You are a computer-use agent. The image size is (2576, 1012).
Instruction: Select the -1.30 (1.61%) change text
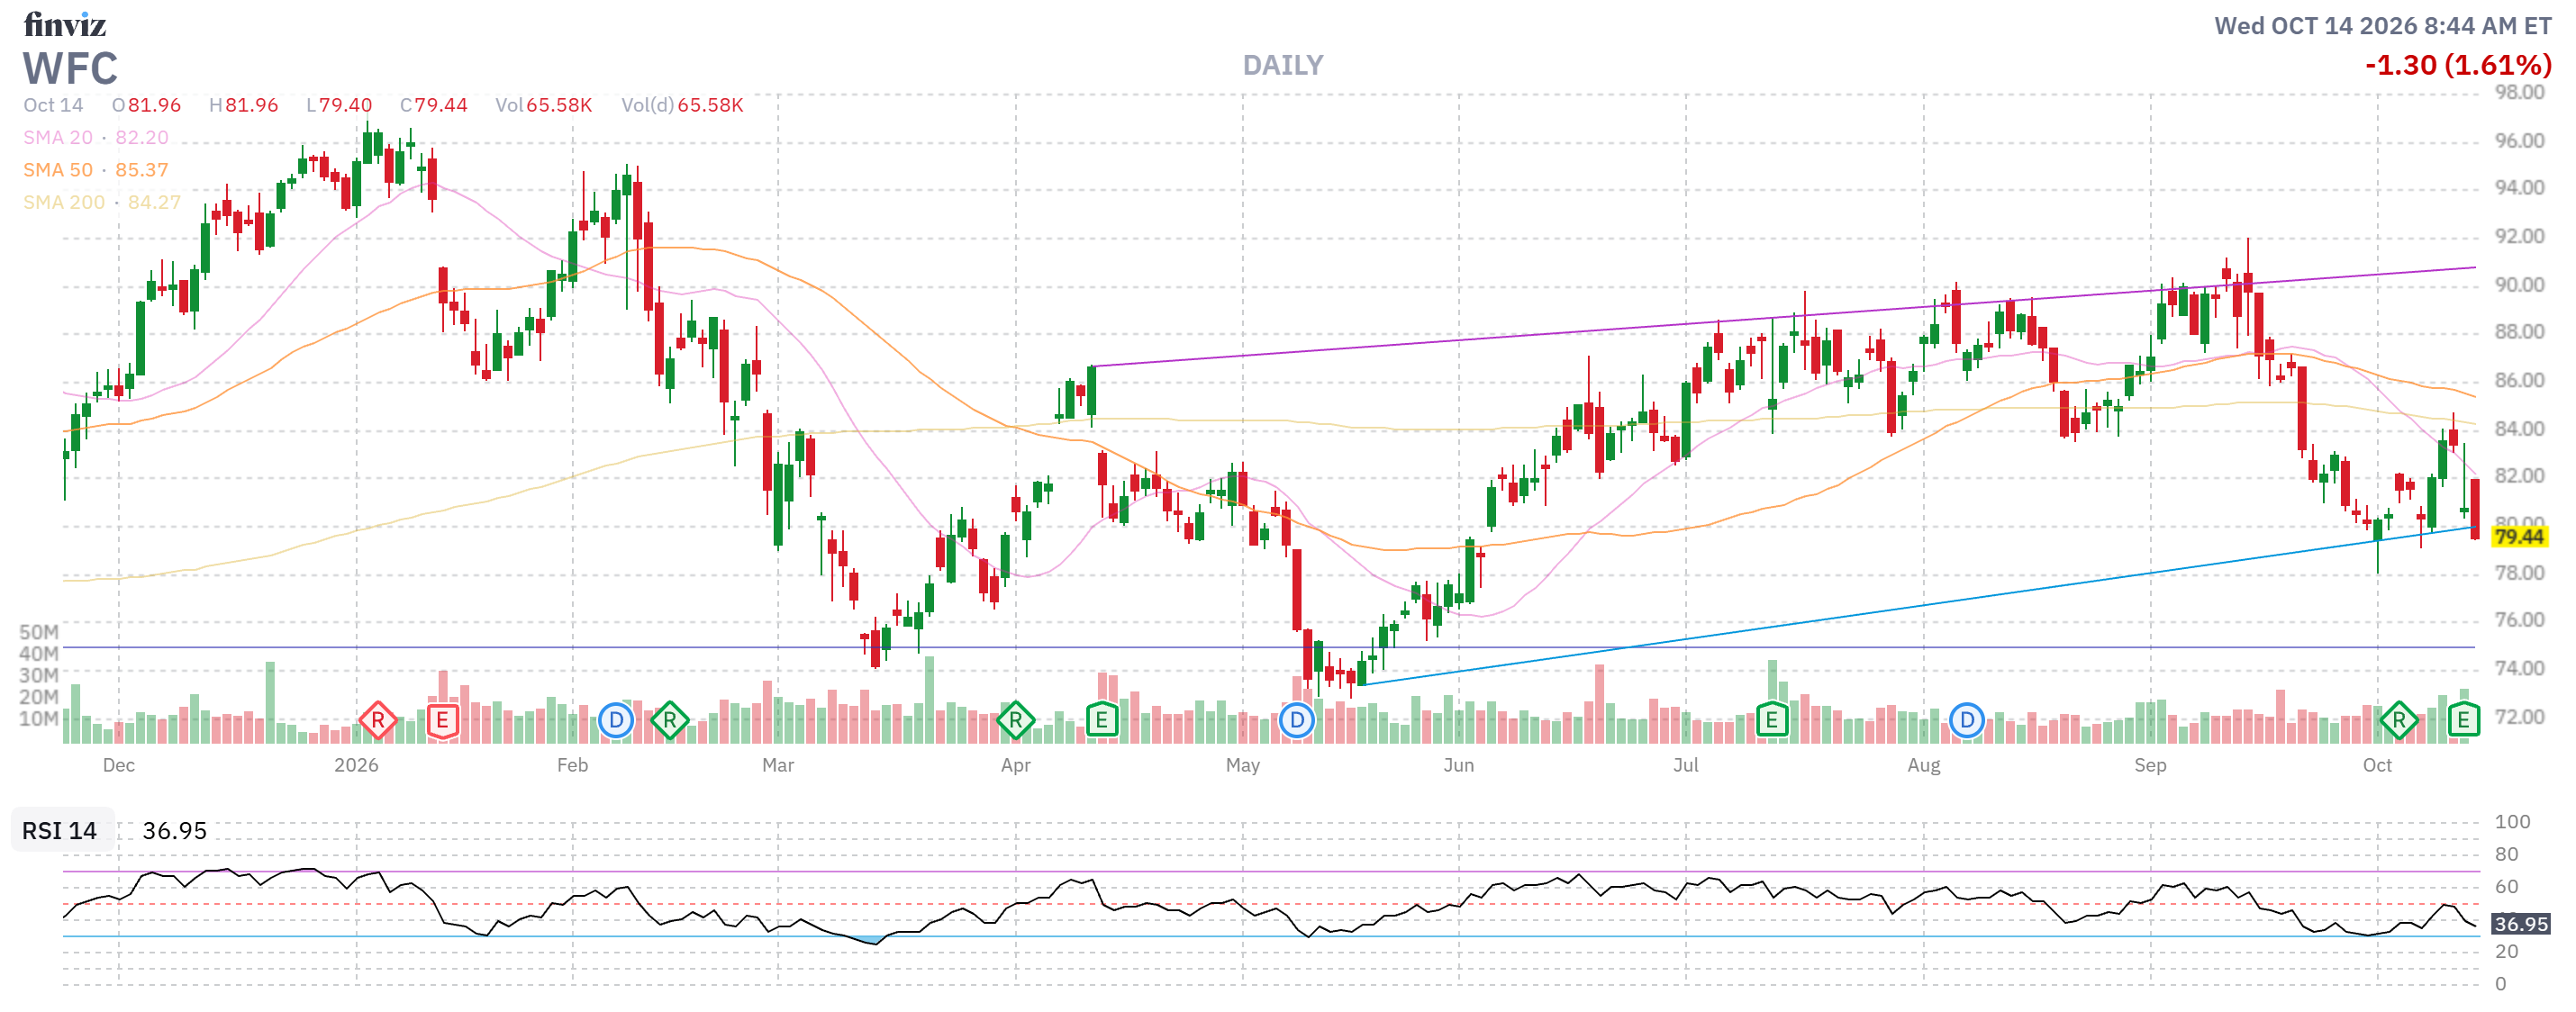(2458, 66)
